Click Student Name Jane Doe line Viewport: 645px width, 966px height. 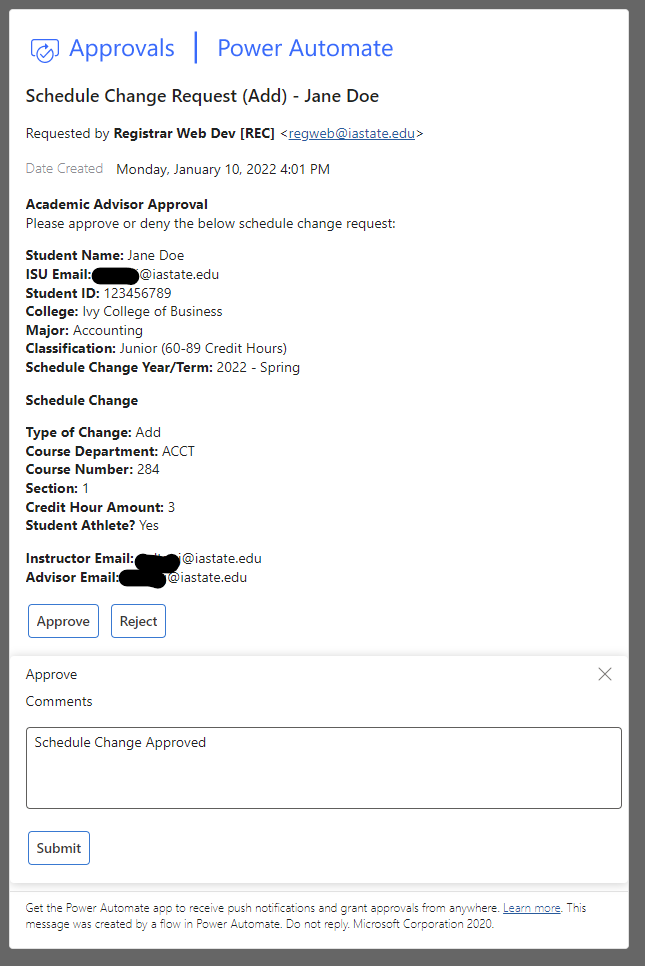105,256
